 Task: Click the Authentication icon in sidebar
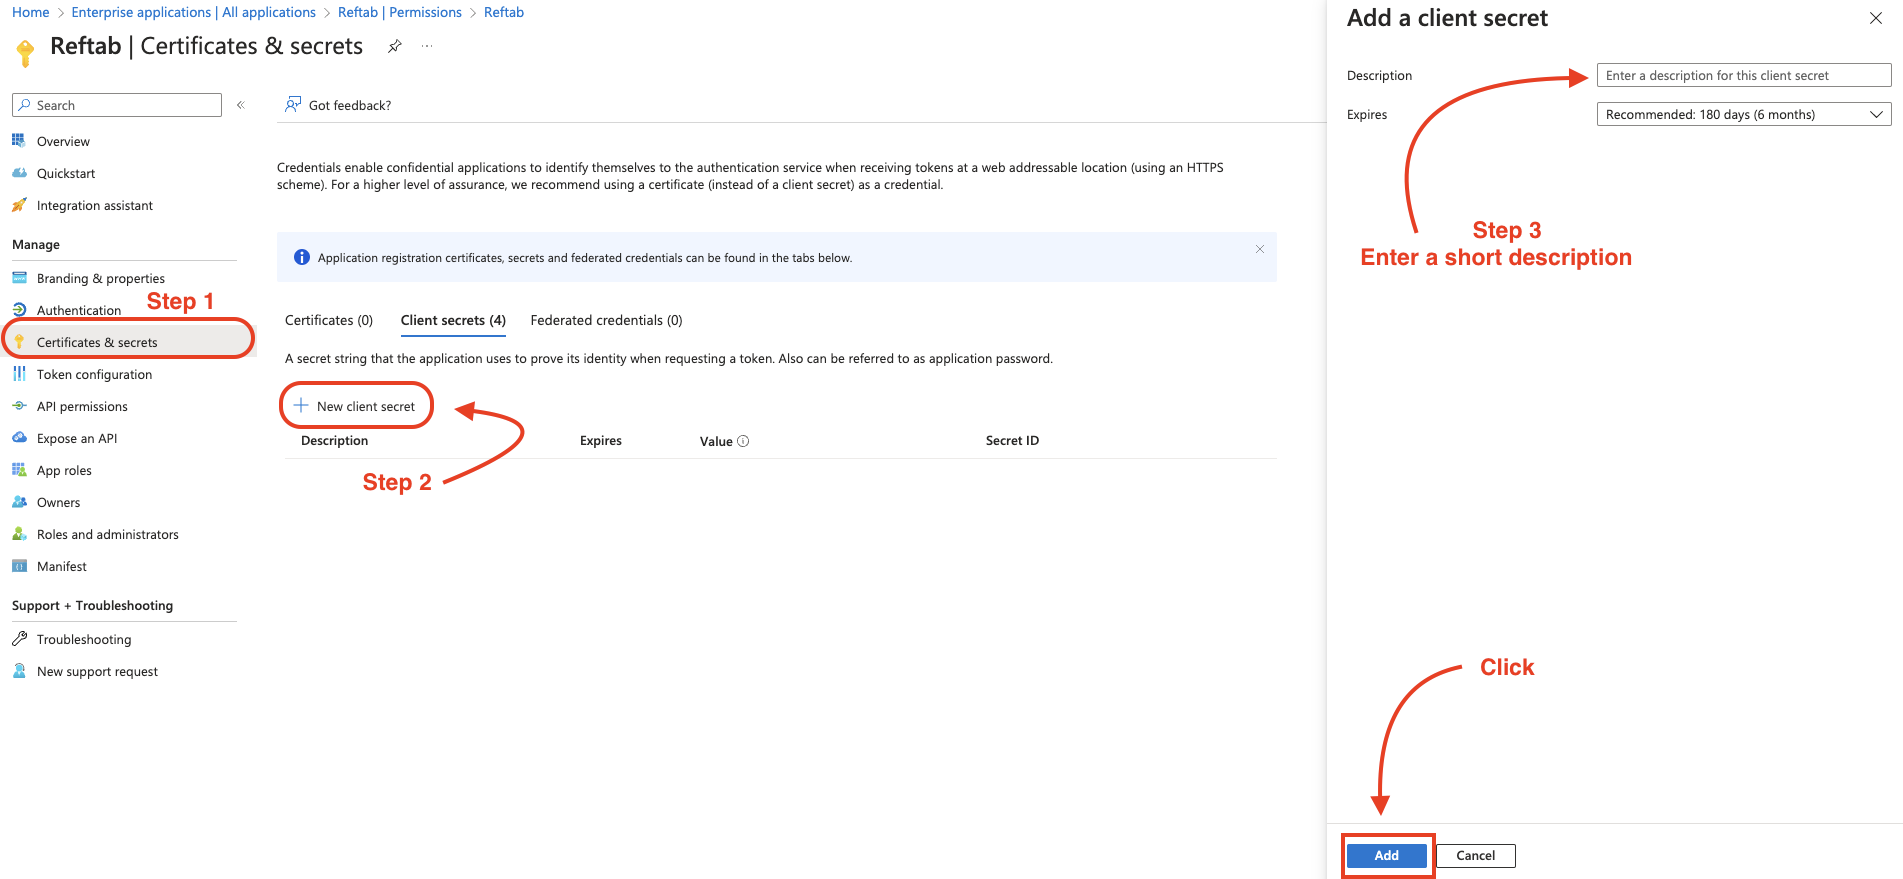(19, 310)
